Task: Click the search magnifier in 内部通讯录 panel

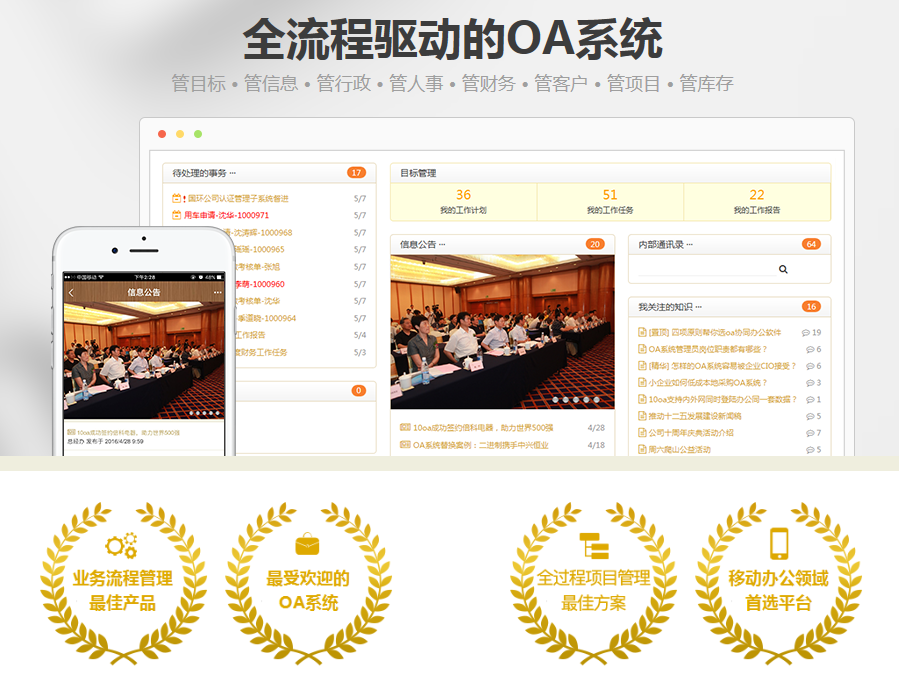Action: [x=783, y=269]
